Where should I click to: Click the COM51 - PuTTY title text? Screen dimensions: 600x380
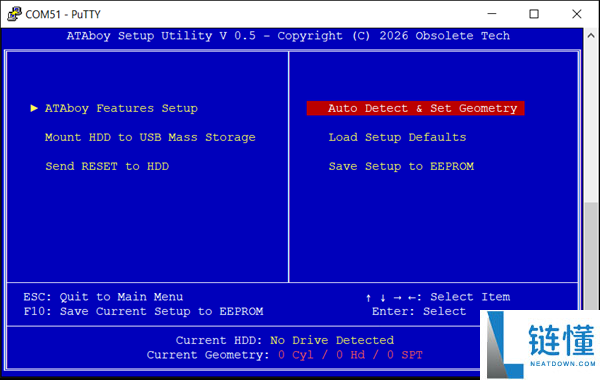63,15
